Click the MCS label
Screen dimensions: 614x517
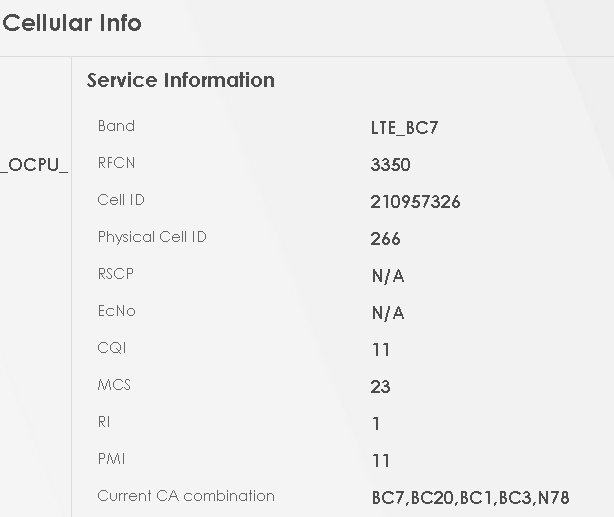pyautogui.click(x=114, y=385)
